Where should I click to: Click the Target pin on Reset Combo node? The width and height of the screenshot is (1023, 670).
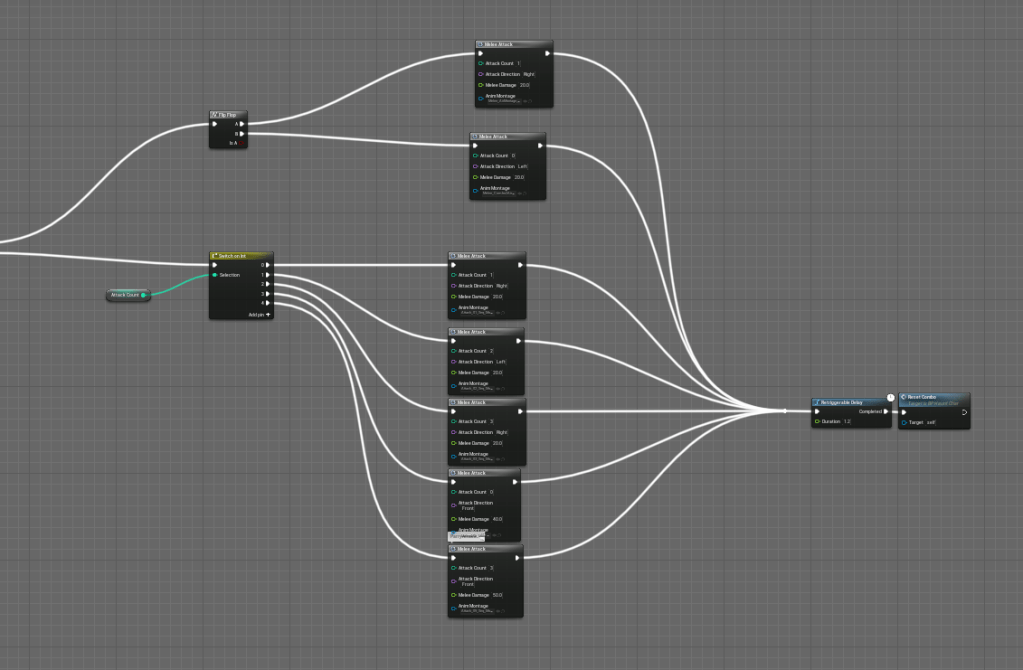point(904,422)
